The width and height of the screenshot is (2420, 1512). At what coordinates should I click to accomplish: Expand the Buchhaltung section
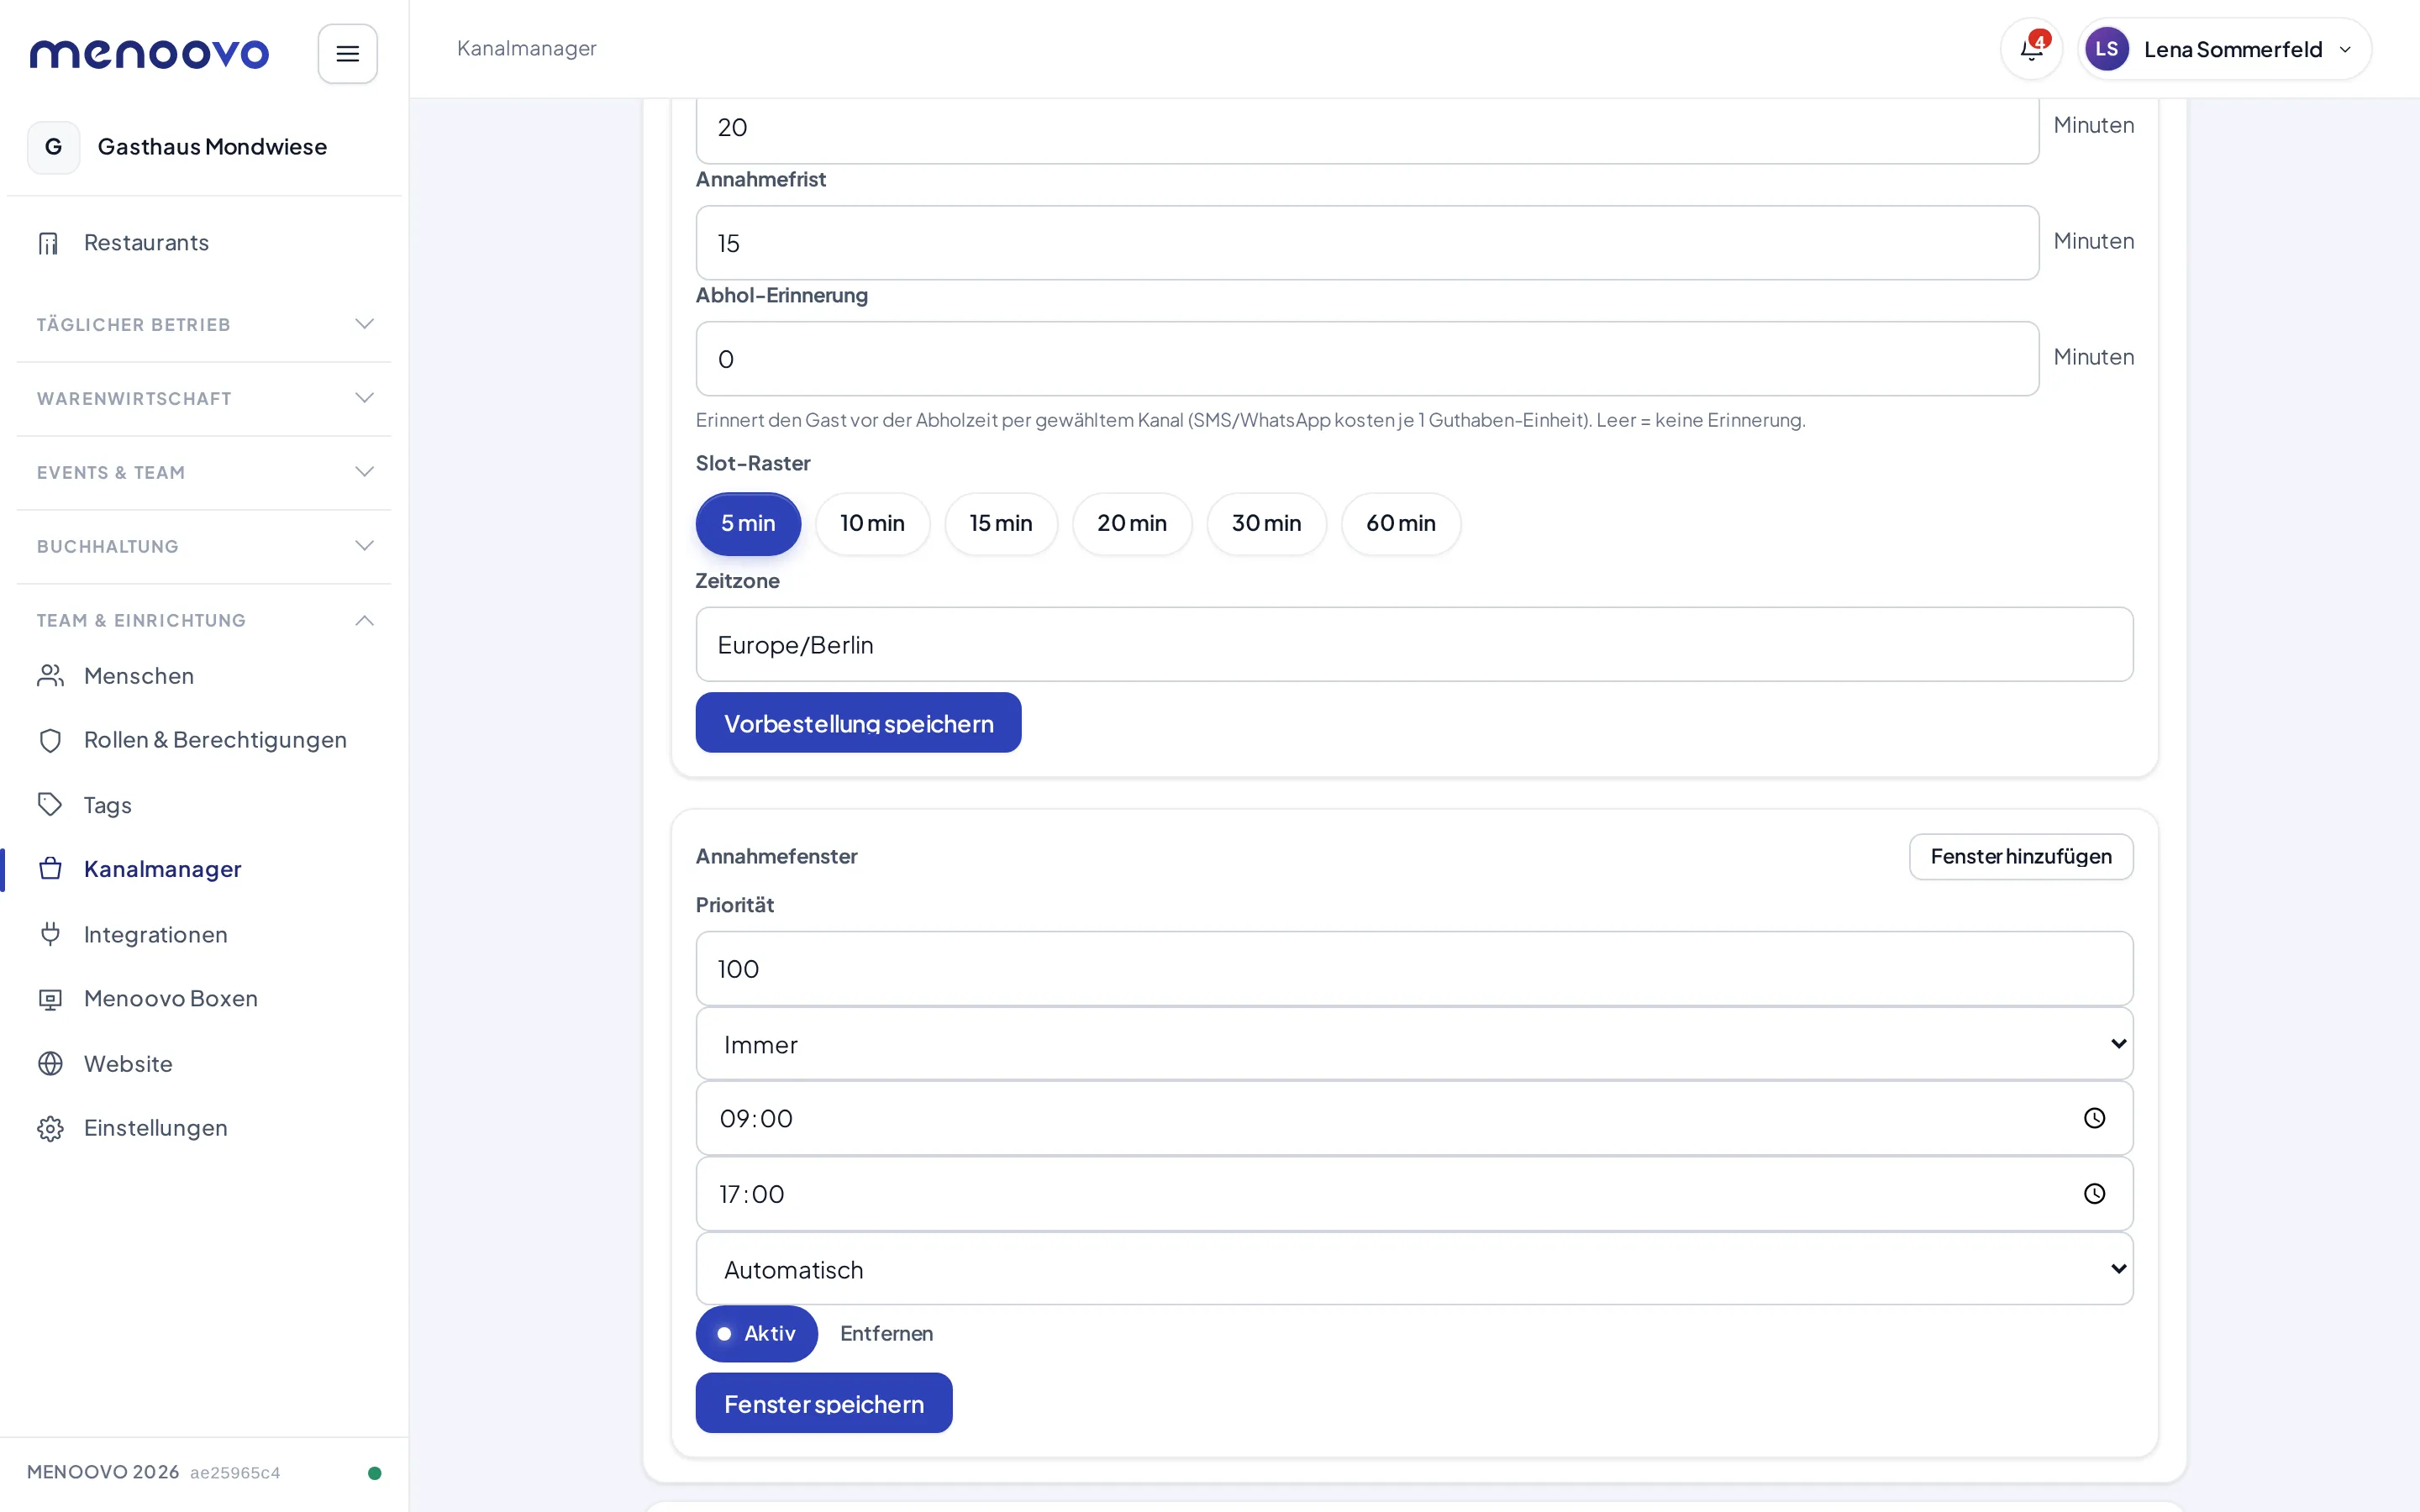[204, 546]
